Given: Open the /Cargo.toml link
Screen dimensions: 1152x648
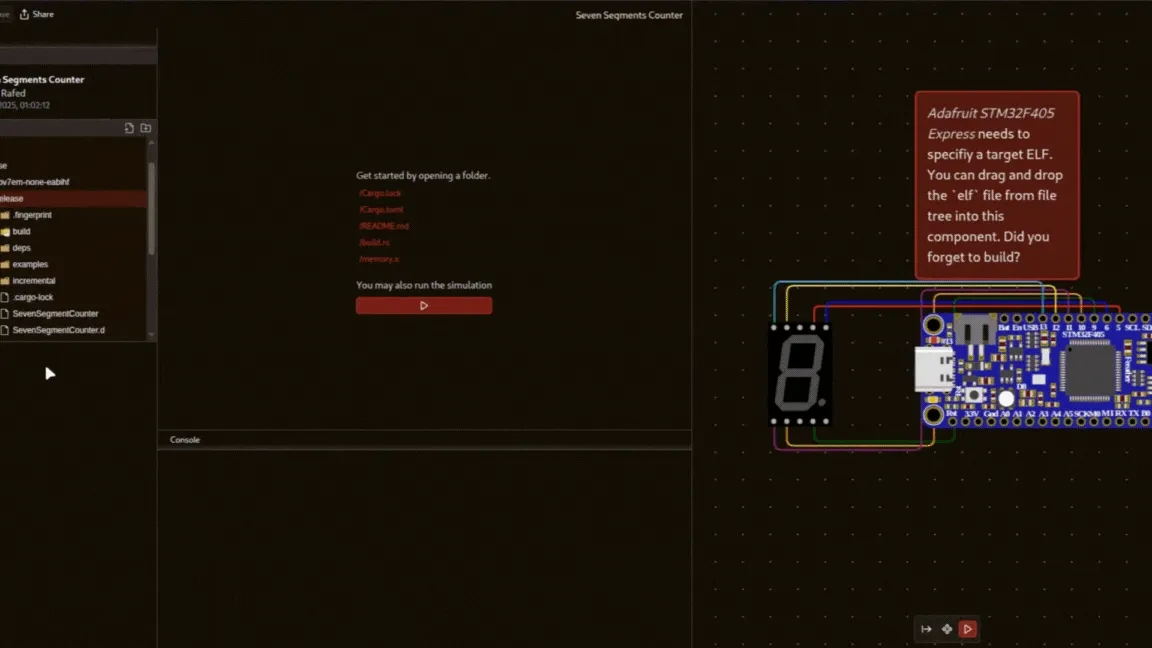Looking at the screenshot, I should [381, 209].
